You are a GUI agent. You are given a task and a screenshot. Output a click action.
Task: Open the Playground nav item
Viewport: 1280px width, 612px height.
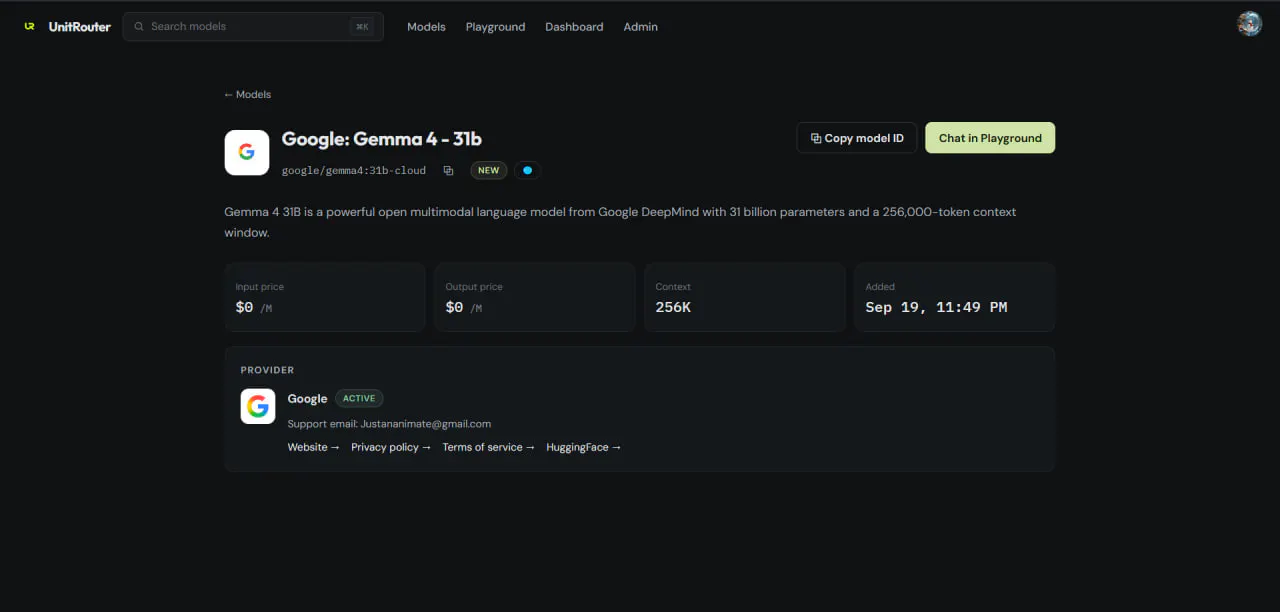(x=495, y=27)
